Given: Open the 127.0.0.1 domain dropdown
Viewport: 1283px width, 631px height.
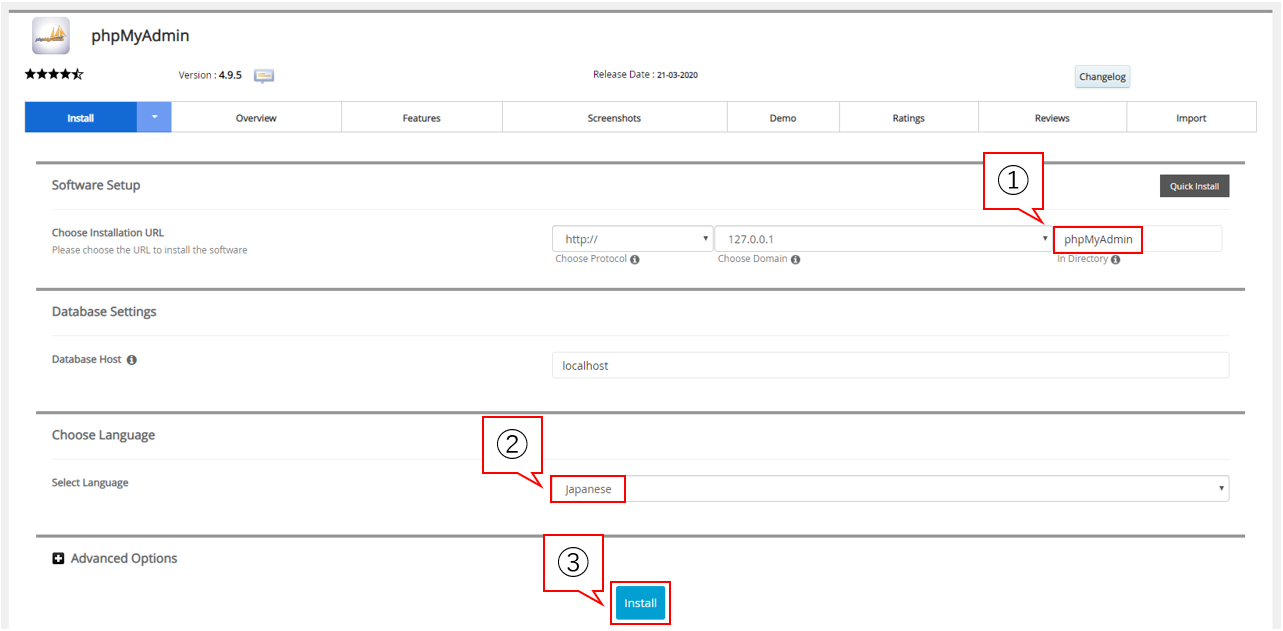Looking at the screenshot, I should pos(882,239).
